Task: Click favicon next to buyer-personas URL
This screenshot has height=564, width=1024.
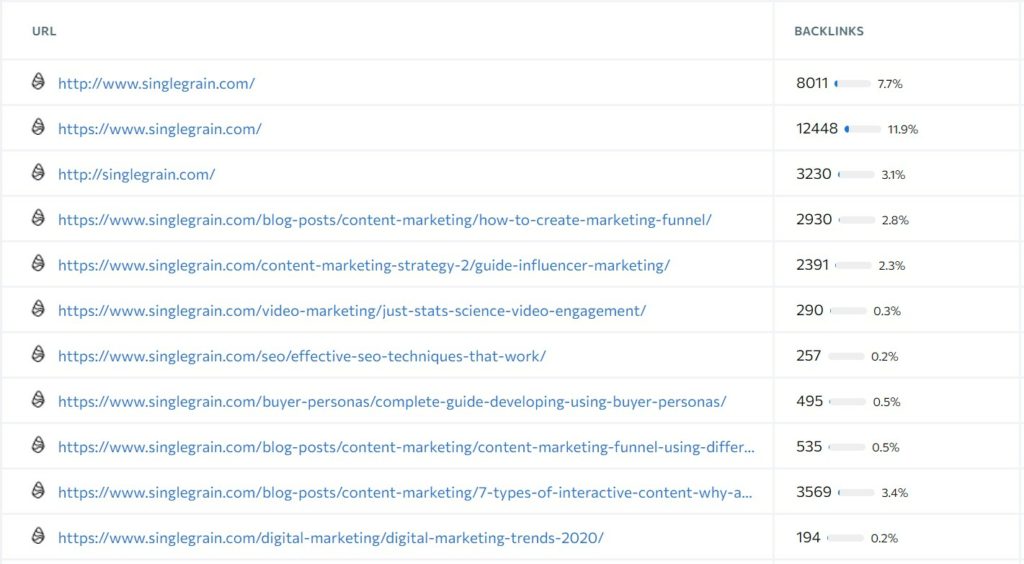Action: (x=39, y=400)
